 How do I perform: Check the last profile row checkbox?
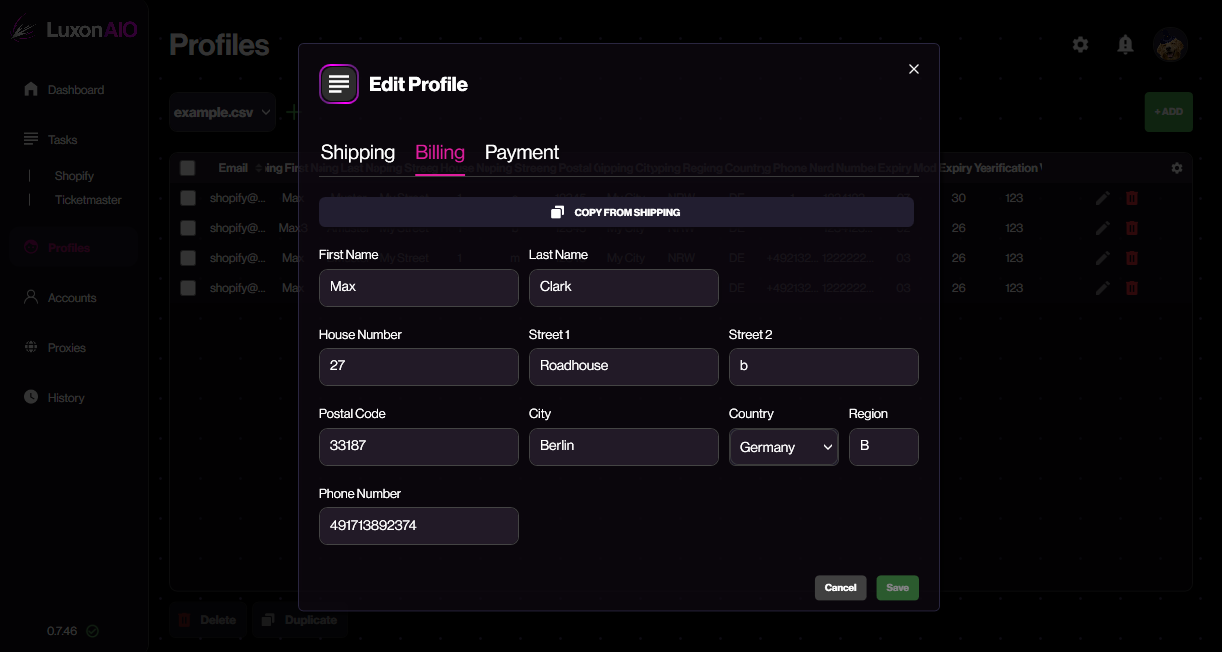[187, 288]
